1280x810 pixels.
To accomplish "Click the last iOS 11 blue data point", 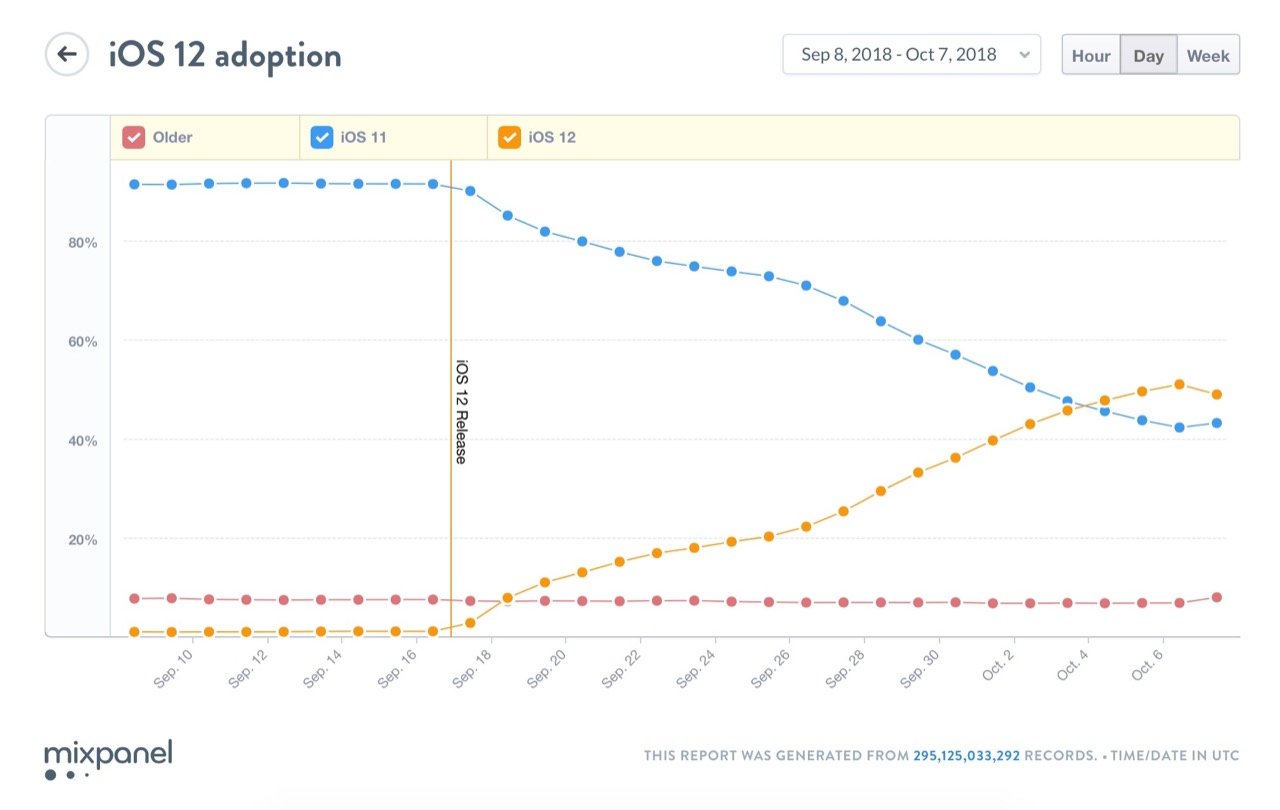I will click(x=1217, y=423).
